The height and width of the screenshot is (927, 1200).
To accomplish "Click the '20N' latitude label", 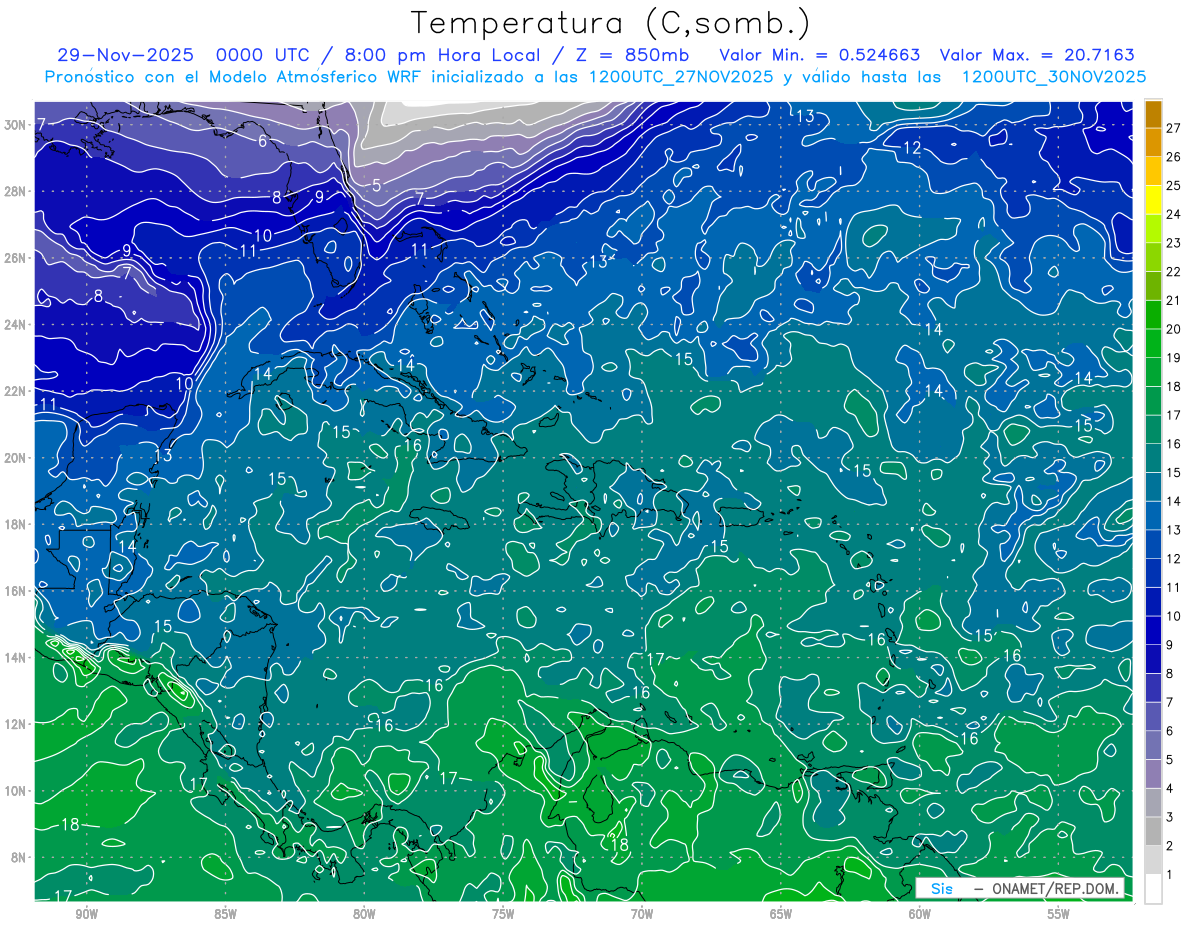I will [x=16, y=458].
